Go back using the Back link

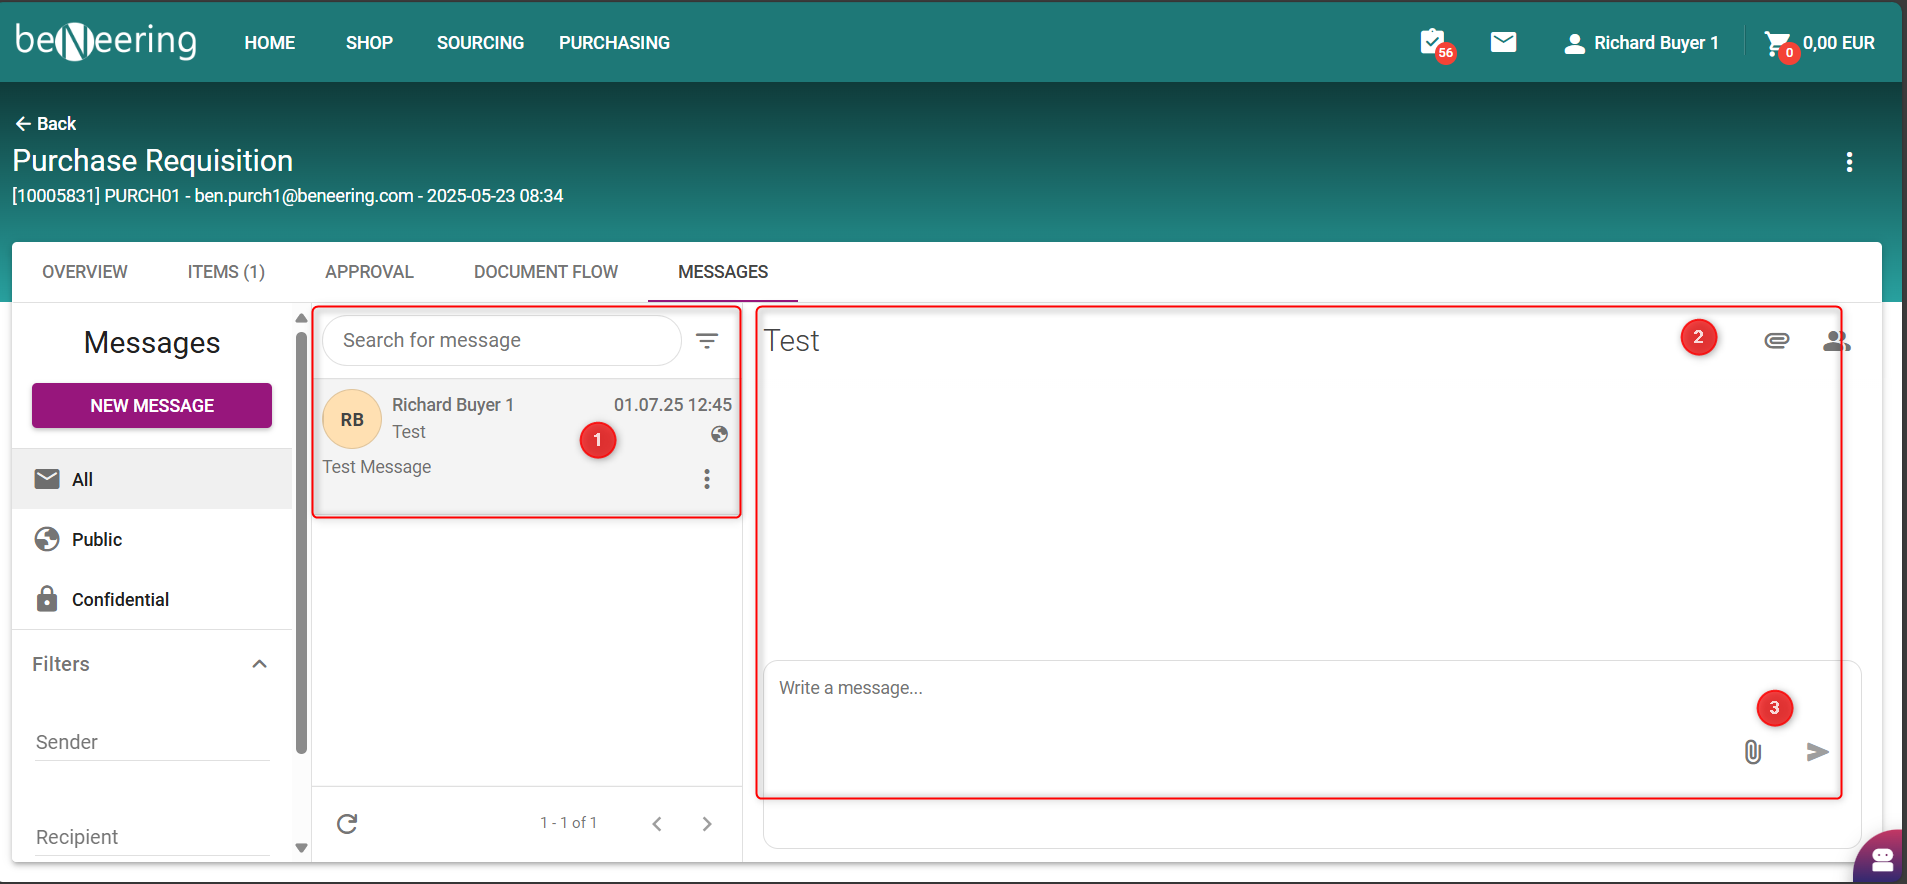pos(46,124)
